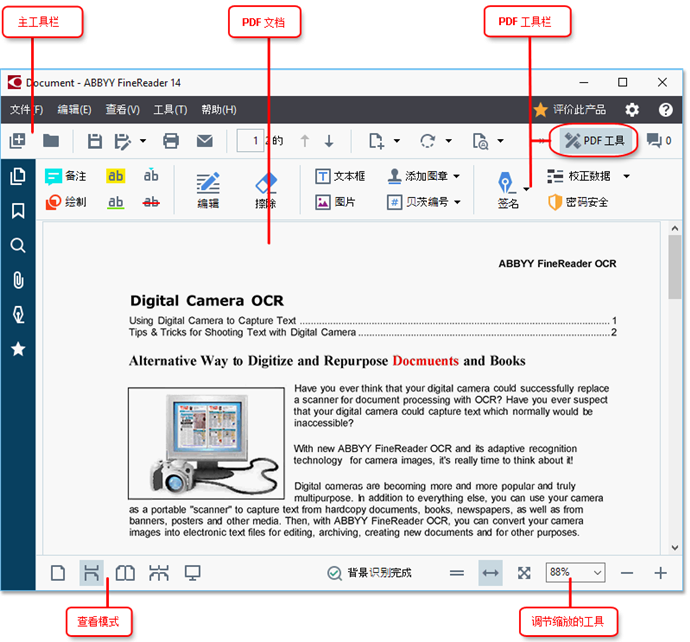Select the 绘制 draw tool
This screenshot has width=690, height=642.
coord(66,202)
